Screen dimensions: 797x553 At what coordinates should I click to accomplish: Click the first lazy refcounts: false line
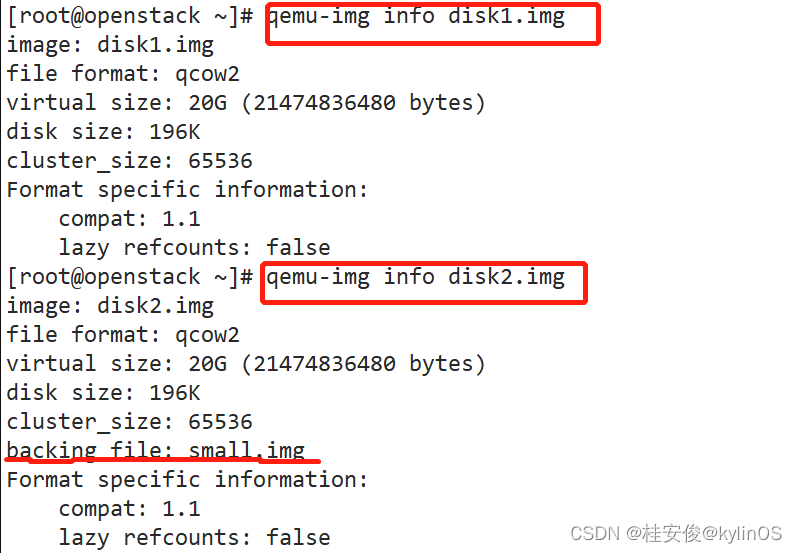tap(195, 249)
